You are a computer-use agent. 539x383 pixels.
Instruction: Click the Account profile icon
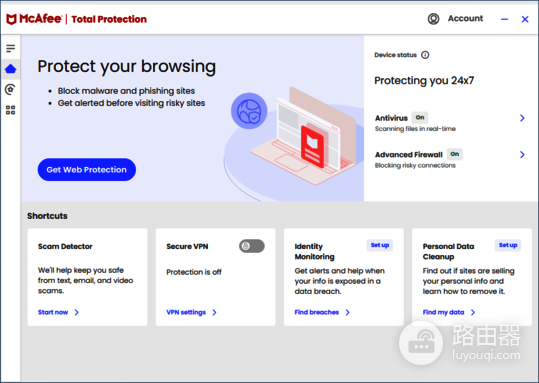(433, 19)
